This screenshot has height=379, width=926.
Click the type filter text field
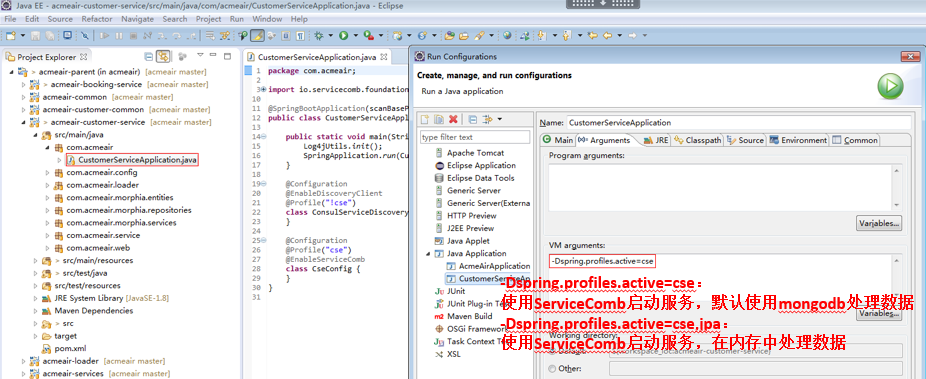[x=475, y=137]
